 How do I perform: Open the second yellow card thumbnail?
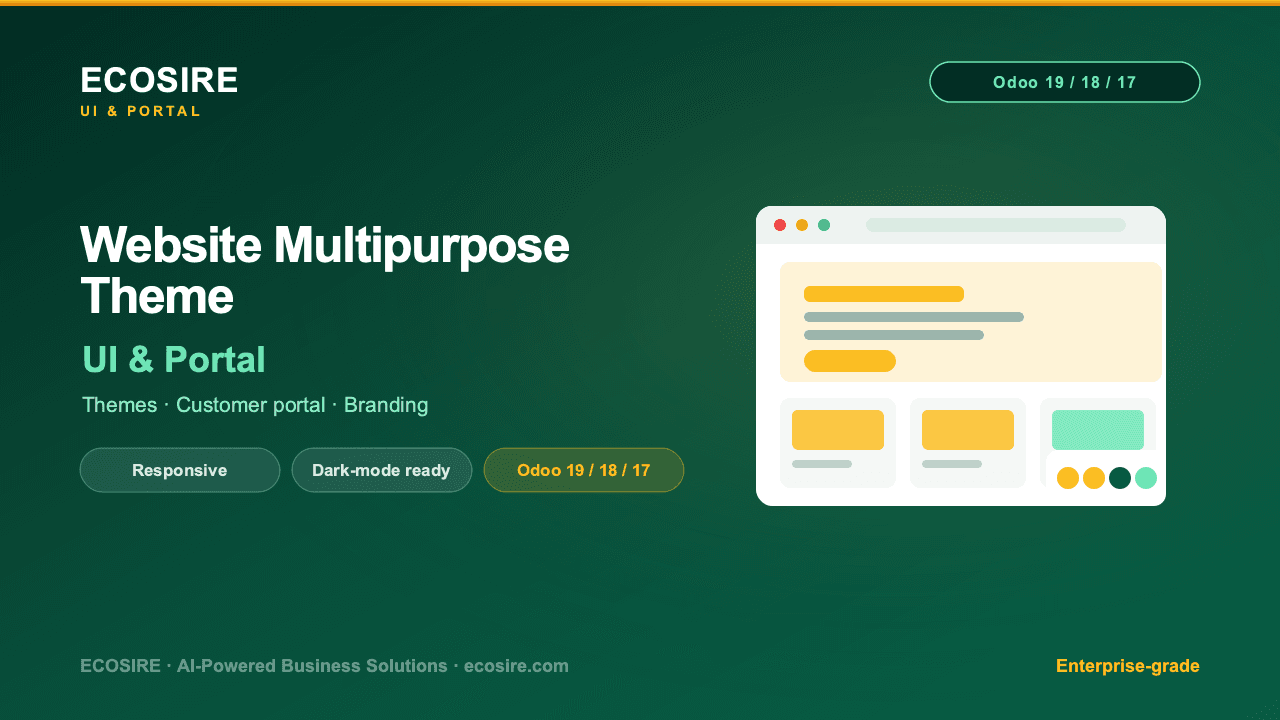(x=968, y=430)
